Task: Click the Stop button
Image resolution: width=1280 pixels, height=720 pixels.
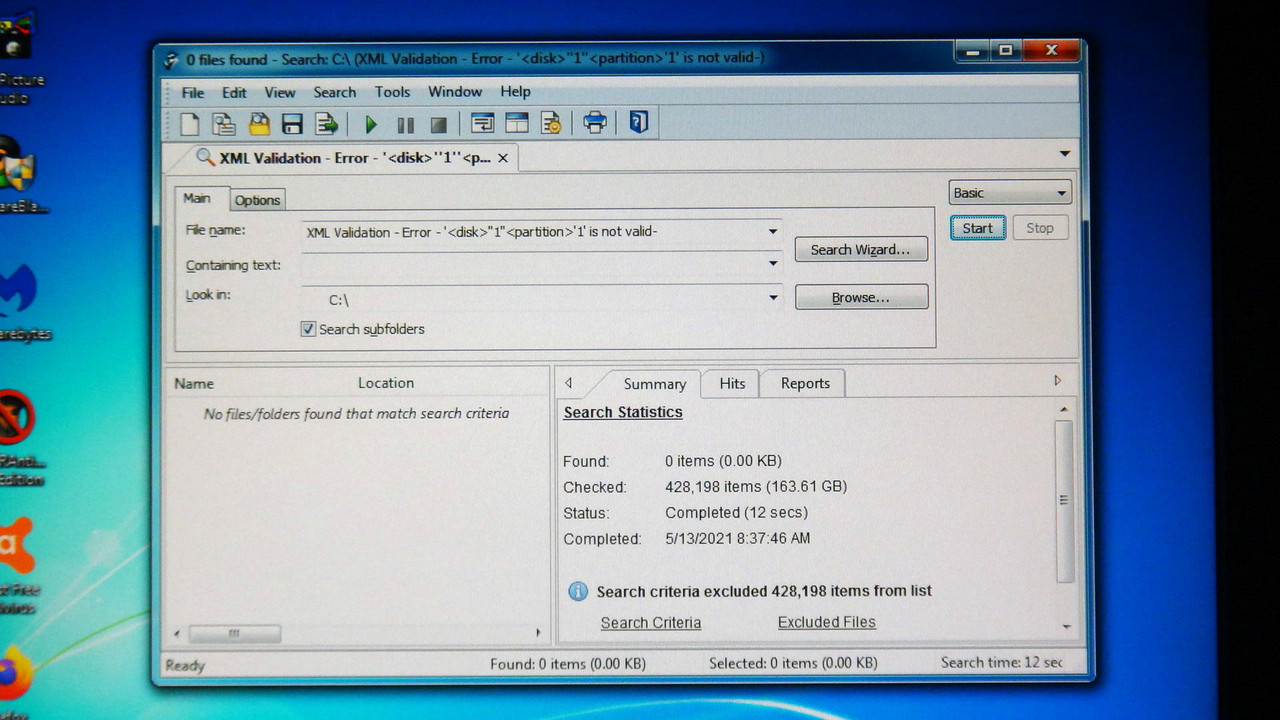Action: [x=1040, y=228]
